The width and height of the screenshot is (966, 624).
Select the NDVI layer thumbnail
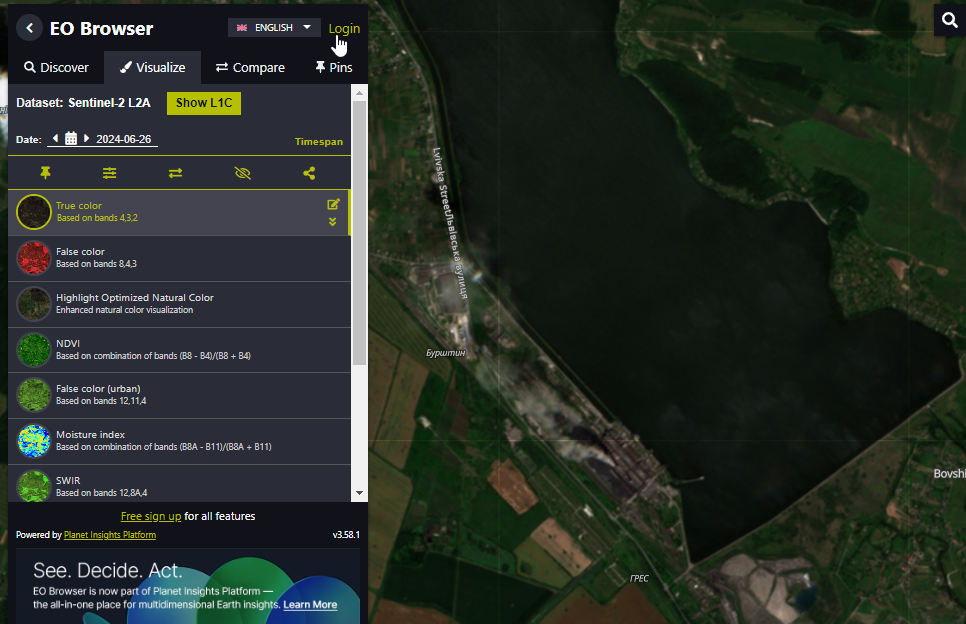pos(34,349)
